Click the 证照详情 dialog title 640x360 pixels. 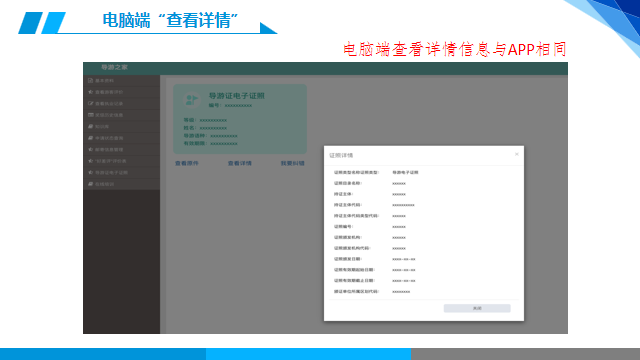click(341, 156)
